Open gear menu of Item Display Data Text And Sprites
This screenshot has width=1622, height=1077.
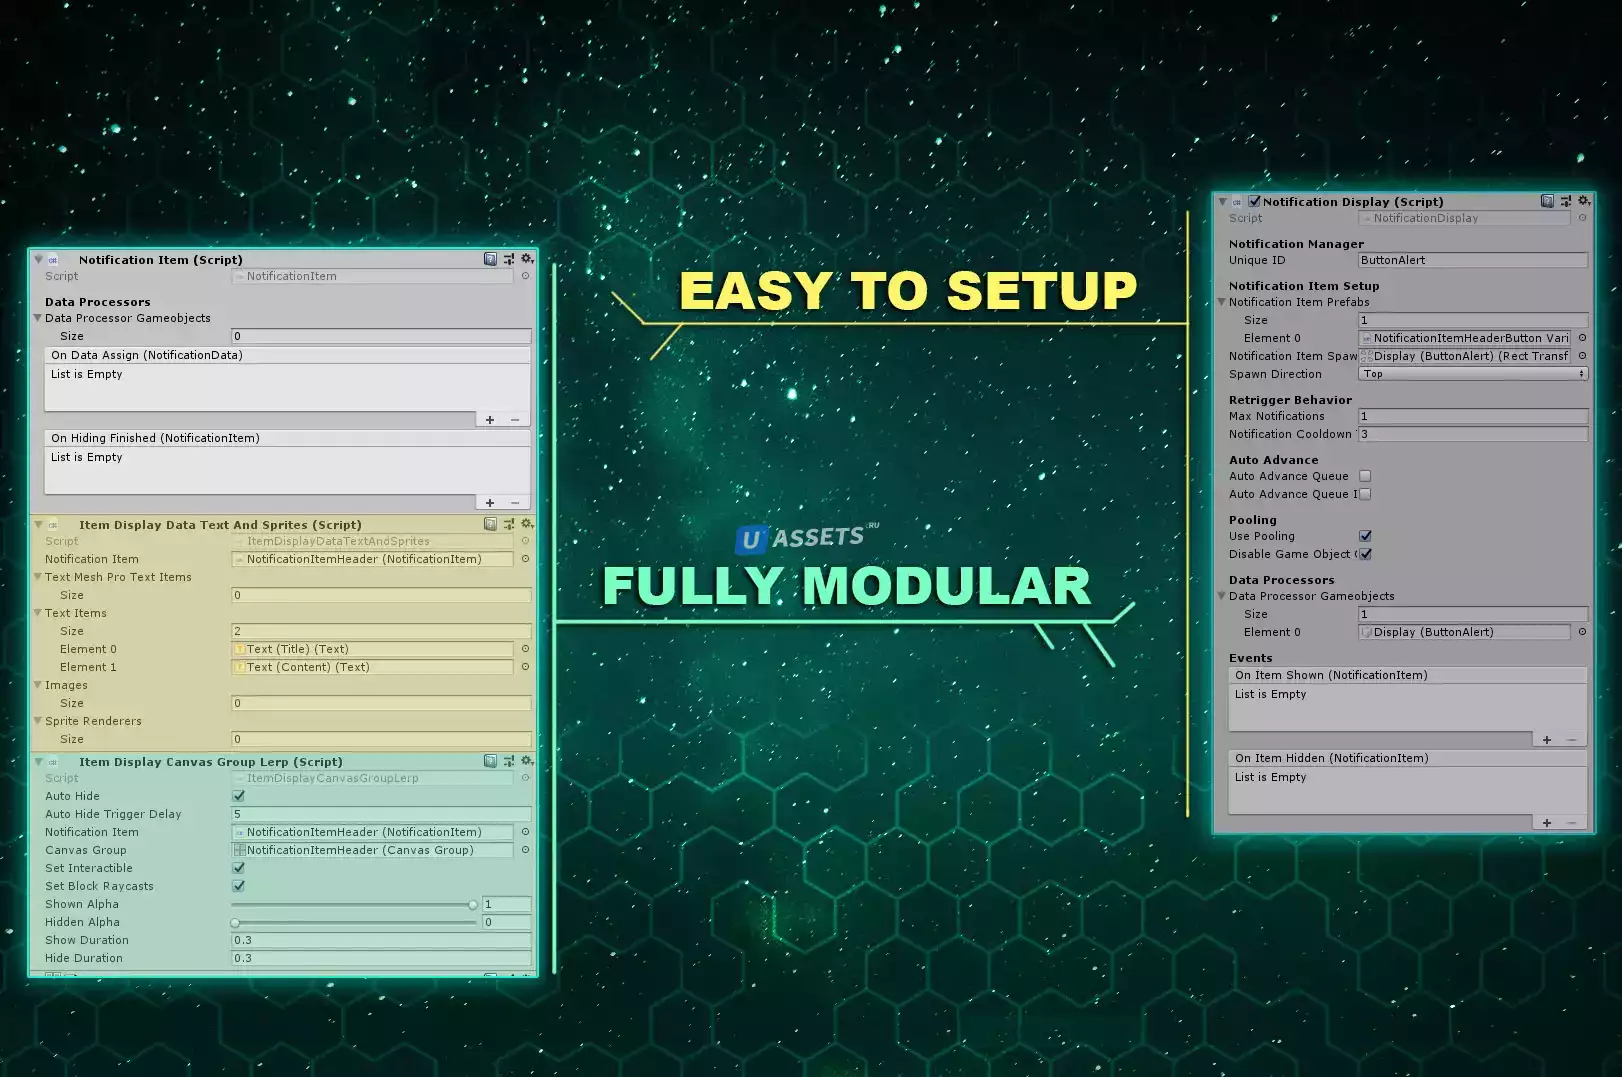click(527, 524)
